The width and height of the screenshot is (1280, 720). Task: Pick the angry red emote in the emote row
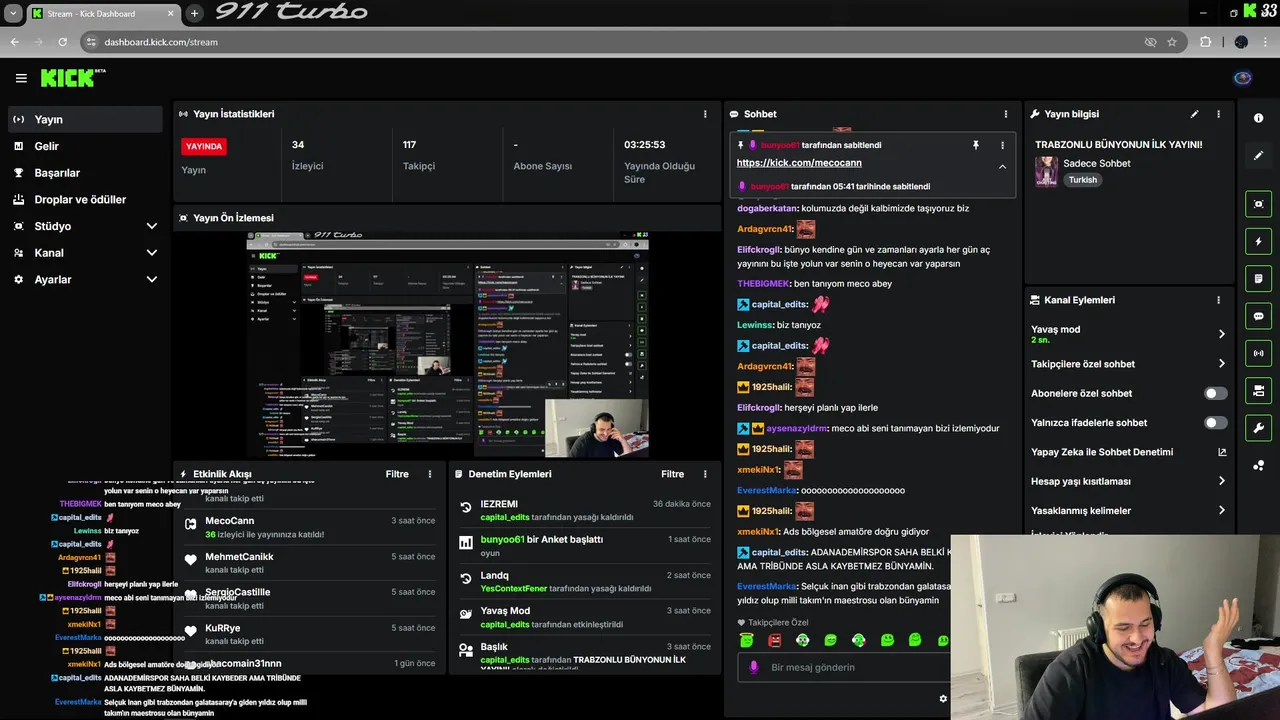click(x=774, y=640)
